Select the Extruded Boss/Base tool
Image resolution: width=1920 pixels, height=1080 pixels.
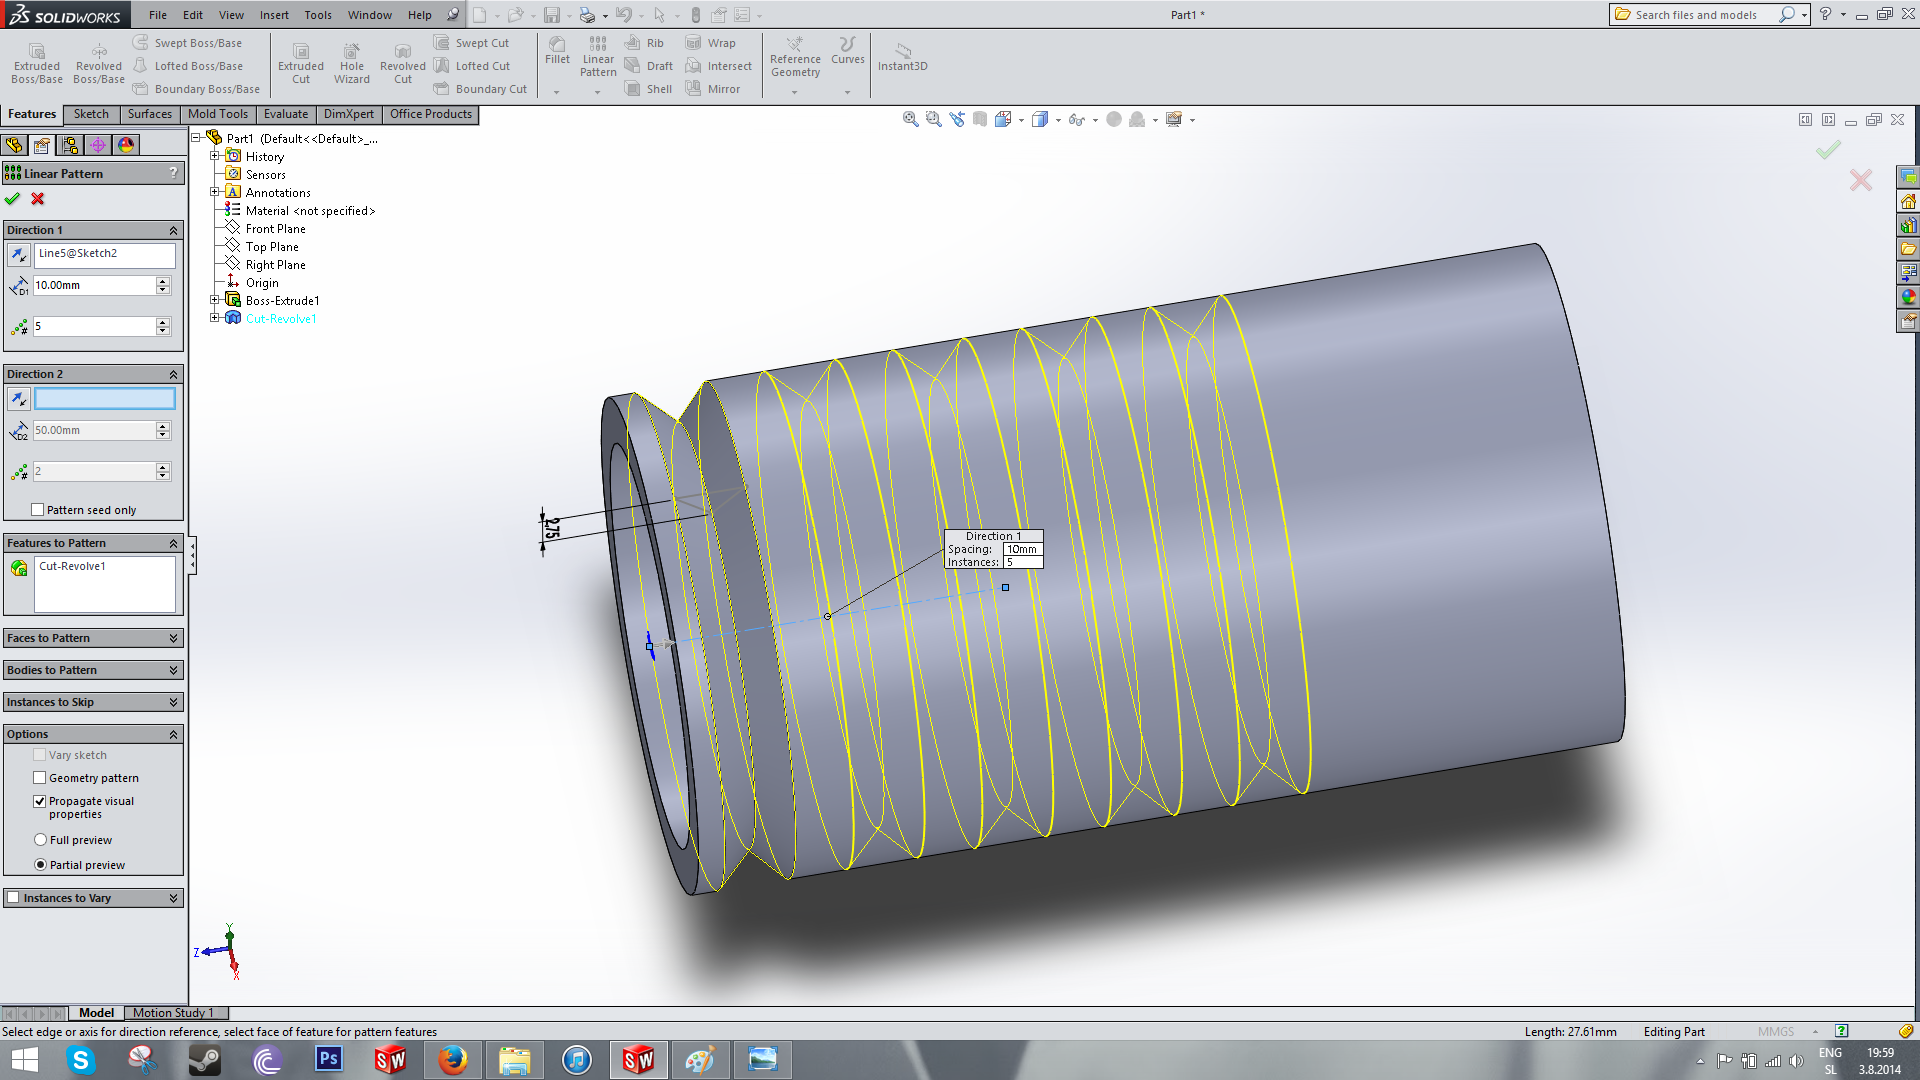pos(37,63)
